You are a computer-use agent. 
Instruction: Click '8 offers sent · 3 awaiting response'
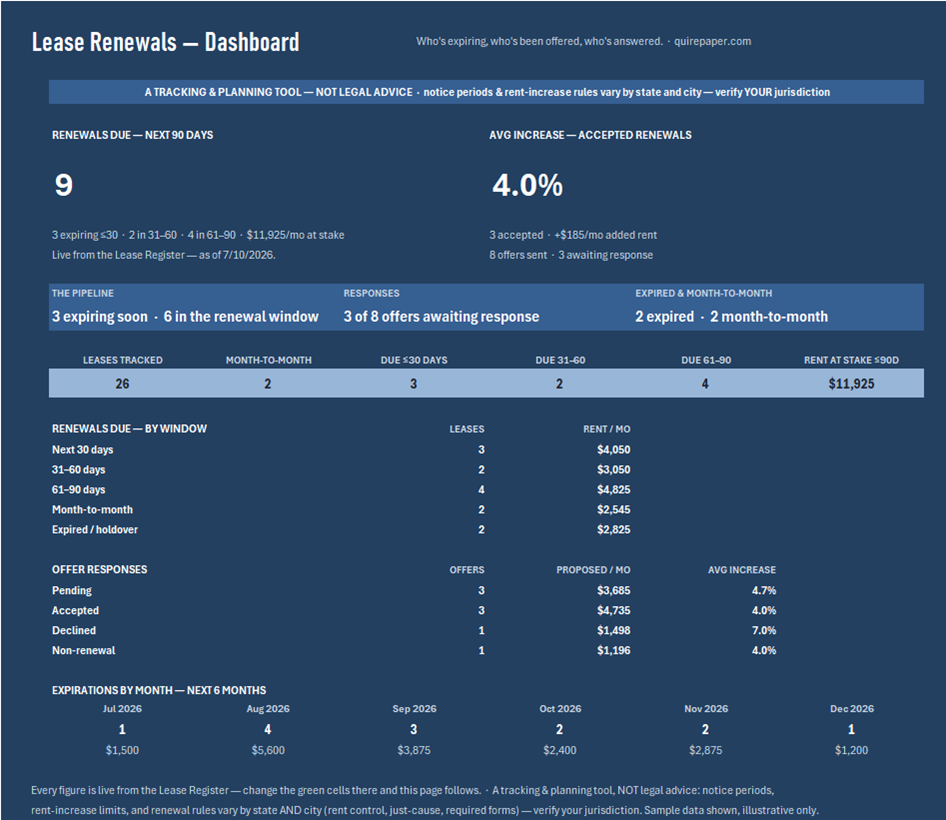tap(571, 255)
